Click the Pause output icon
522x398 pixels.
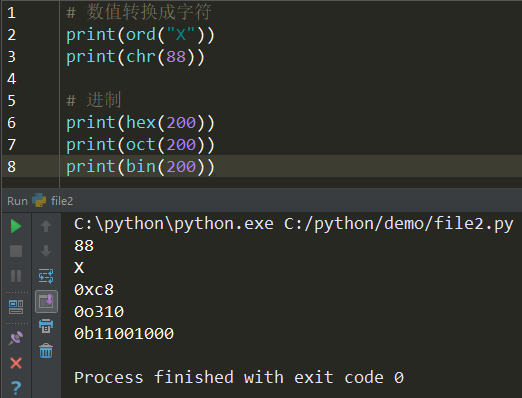coord(16,276)
